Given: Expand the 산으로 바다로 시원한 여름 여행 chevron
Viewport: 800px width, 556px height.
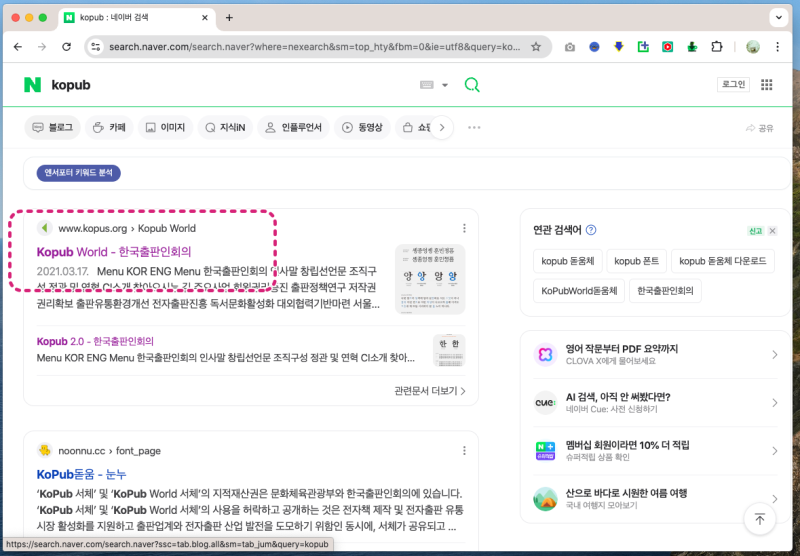Looking at the screenshot, I should (774, 499).
